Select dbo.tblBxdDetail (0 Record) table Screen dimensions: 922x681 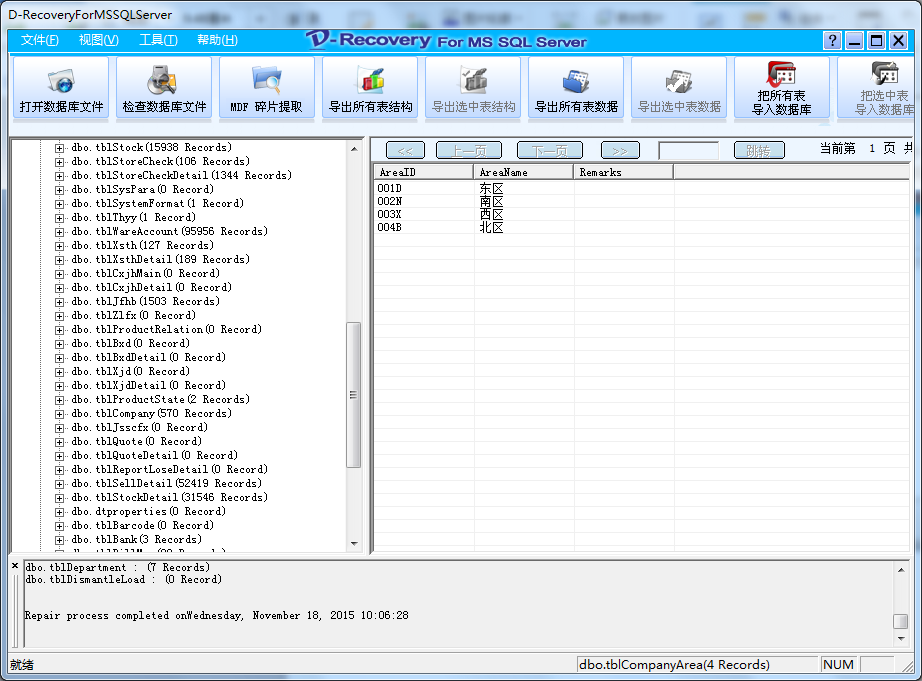click(148, 358)
